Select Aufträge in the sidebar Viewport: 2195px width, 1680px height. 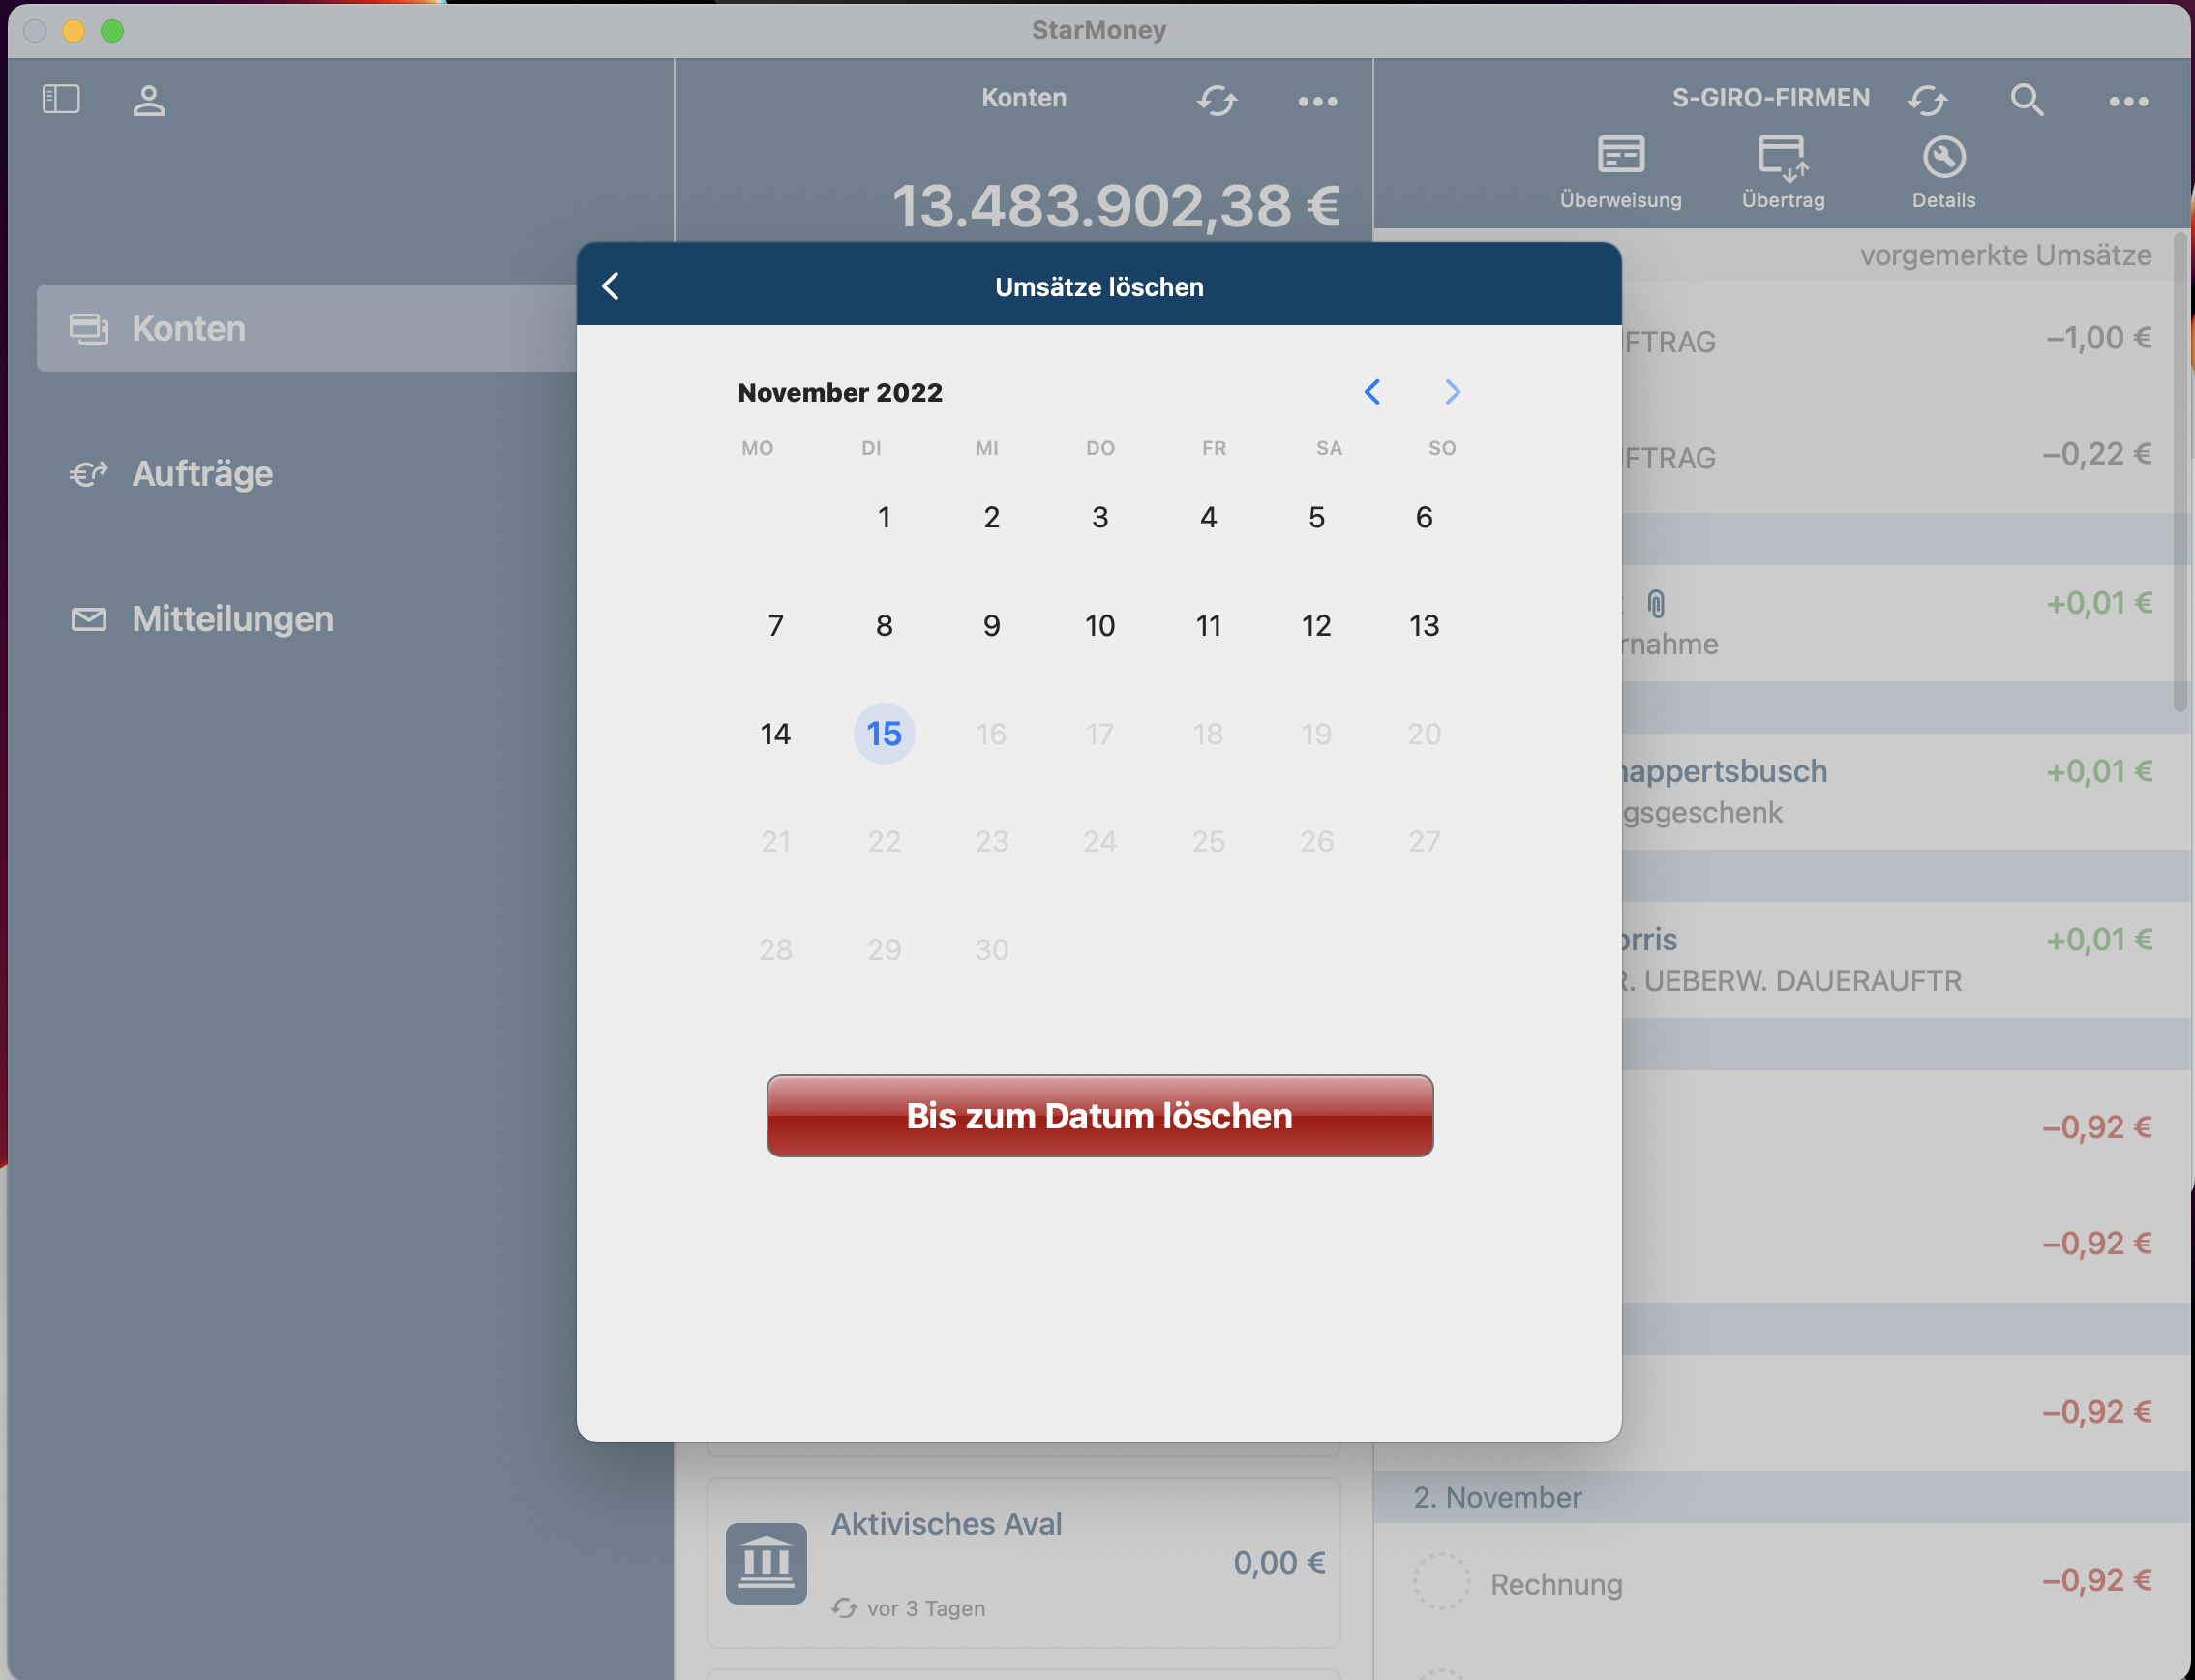pos(202,473)
